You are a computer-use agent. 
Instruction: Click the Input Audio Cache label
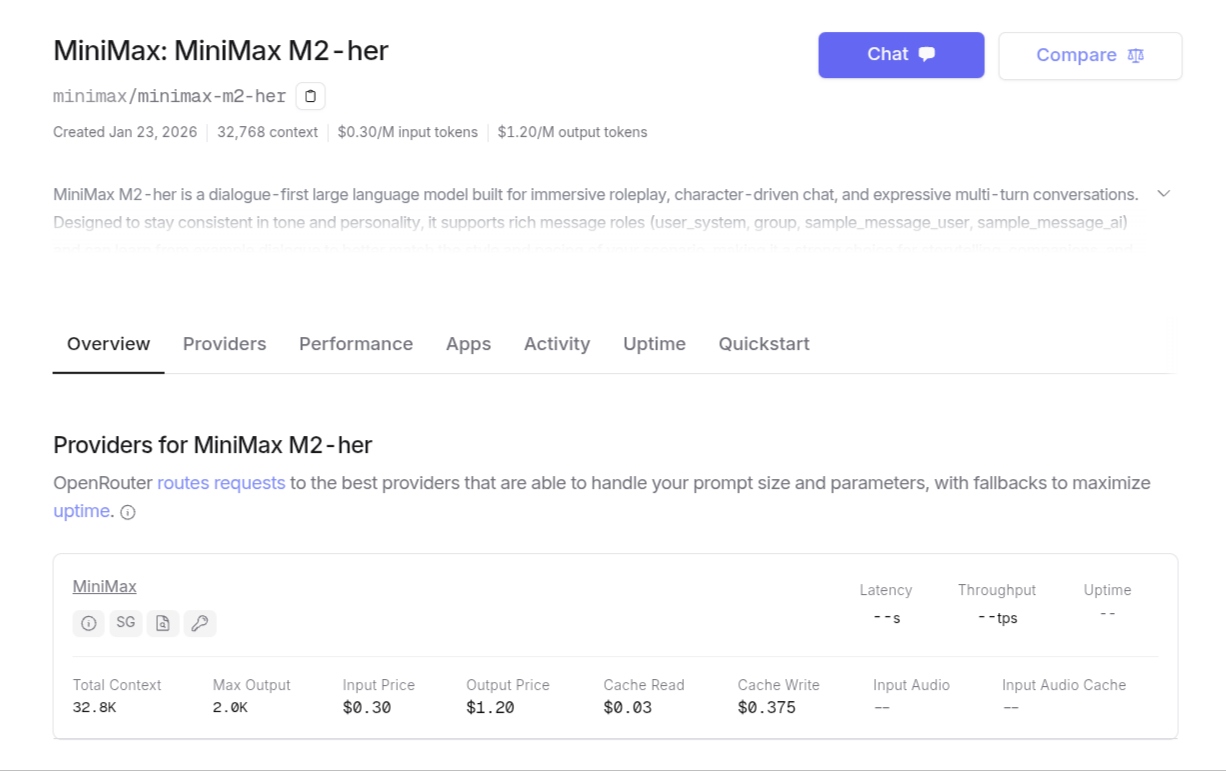pyautogui.click(x=1064, y=685)
